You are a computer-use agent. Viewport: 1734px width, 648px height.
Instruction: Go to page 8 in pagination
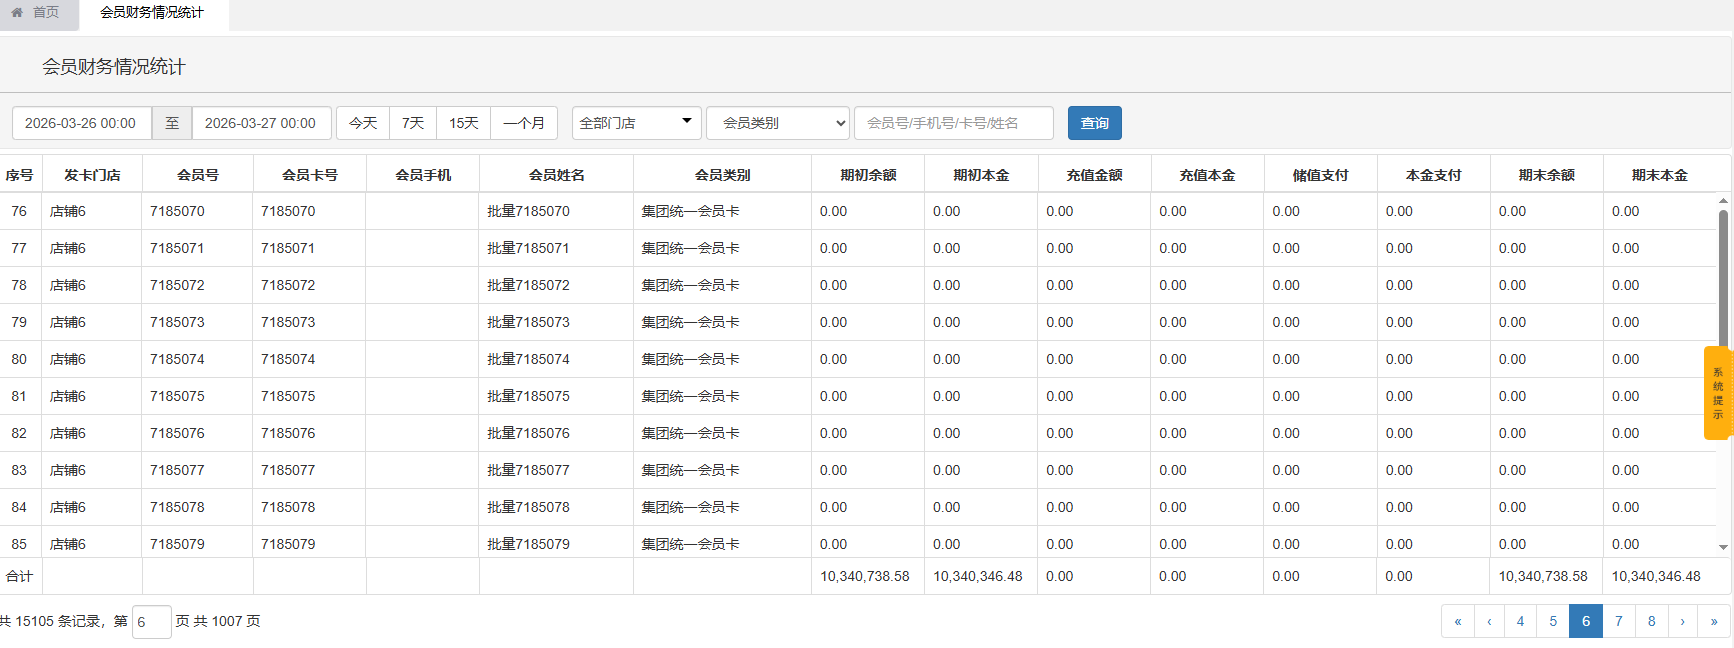tap(1651, 621)
